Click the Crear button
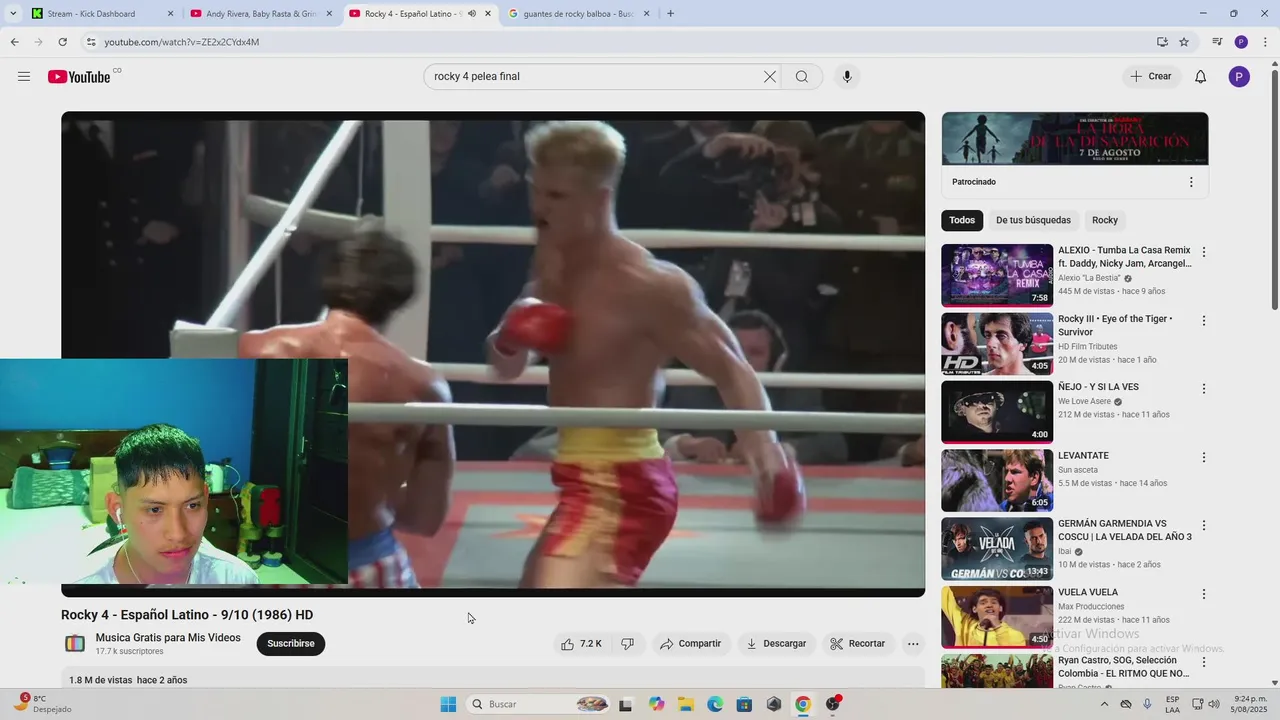The width and height of the screenshot is (1280, 720). [x=1151, y=77]
